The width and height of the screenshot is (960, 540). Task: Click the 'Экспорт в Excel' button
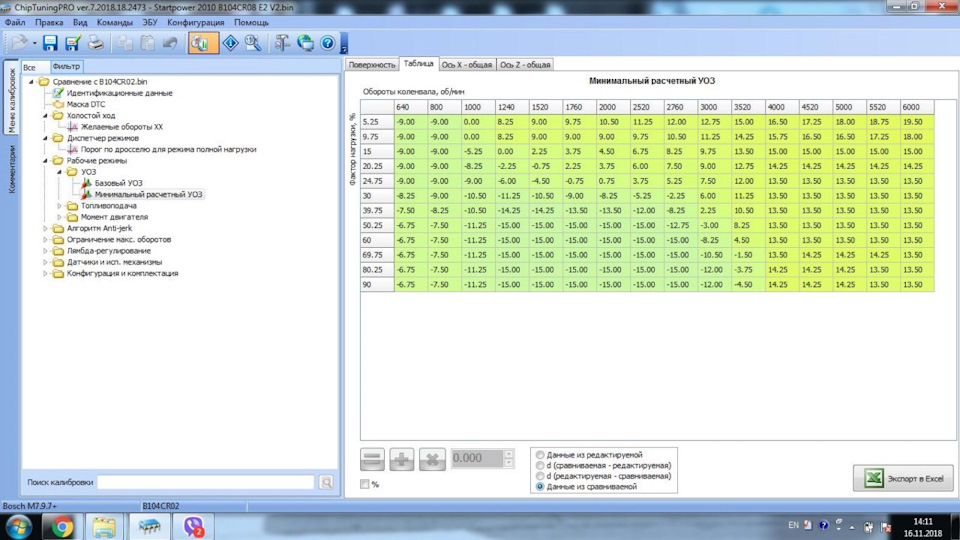(904, 478)
